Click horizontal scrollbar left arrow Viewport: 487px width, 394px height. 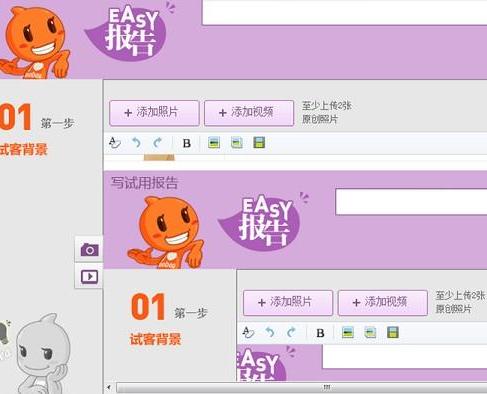point(109,387)
